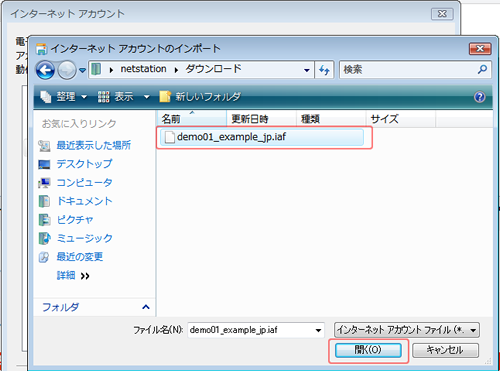The width and height of the screenshot is (500, 371).
Task: Click the demo01_example_jp.iaf file icon
Action: [x=170, y=137]
